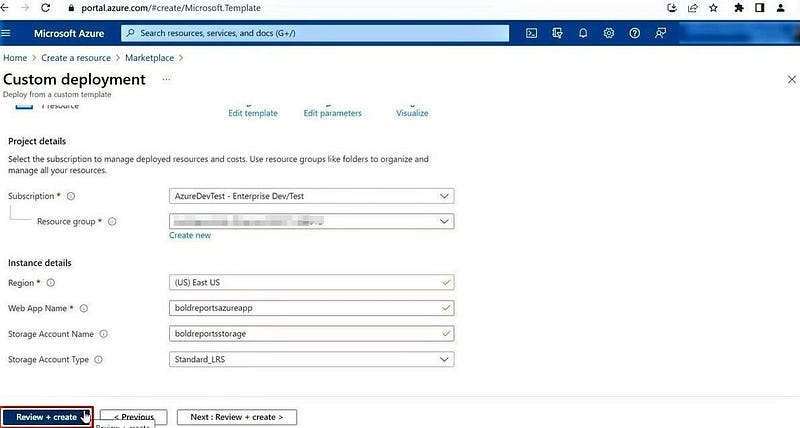
Task: Click the Azure search resources box
Action: coord(315,33)
